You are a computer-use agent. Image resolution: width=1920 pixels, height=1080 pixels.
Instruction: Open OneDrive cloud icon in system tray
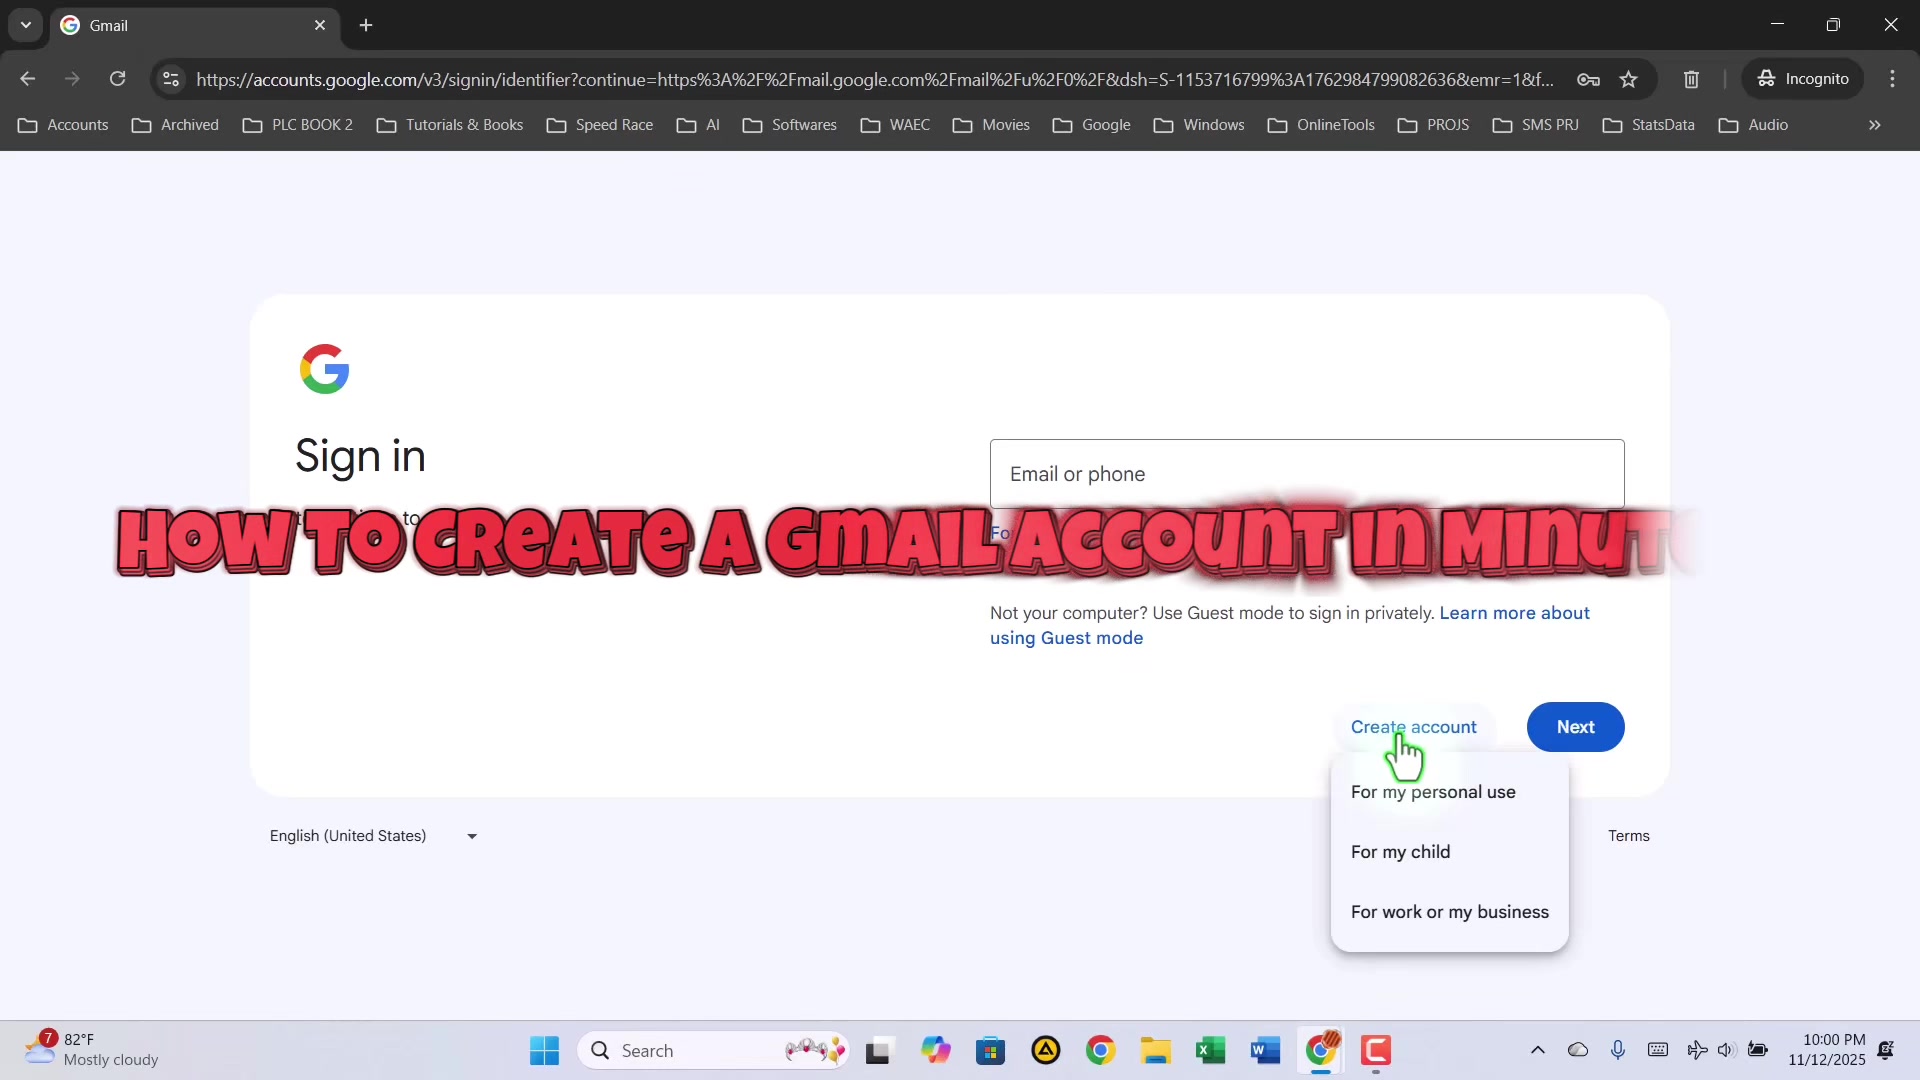[x=1578, y=1050]
